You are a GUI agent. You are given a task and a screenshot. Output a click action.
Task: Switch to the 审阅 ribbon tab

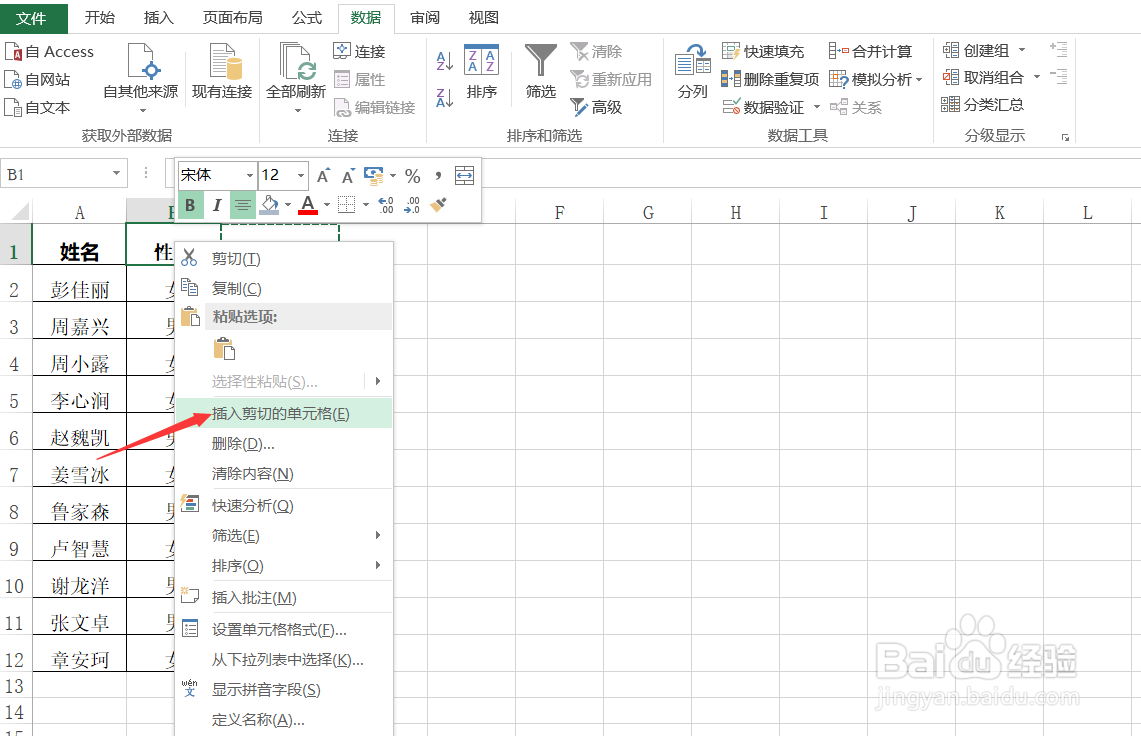click(424, 17)
